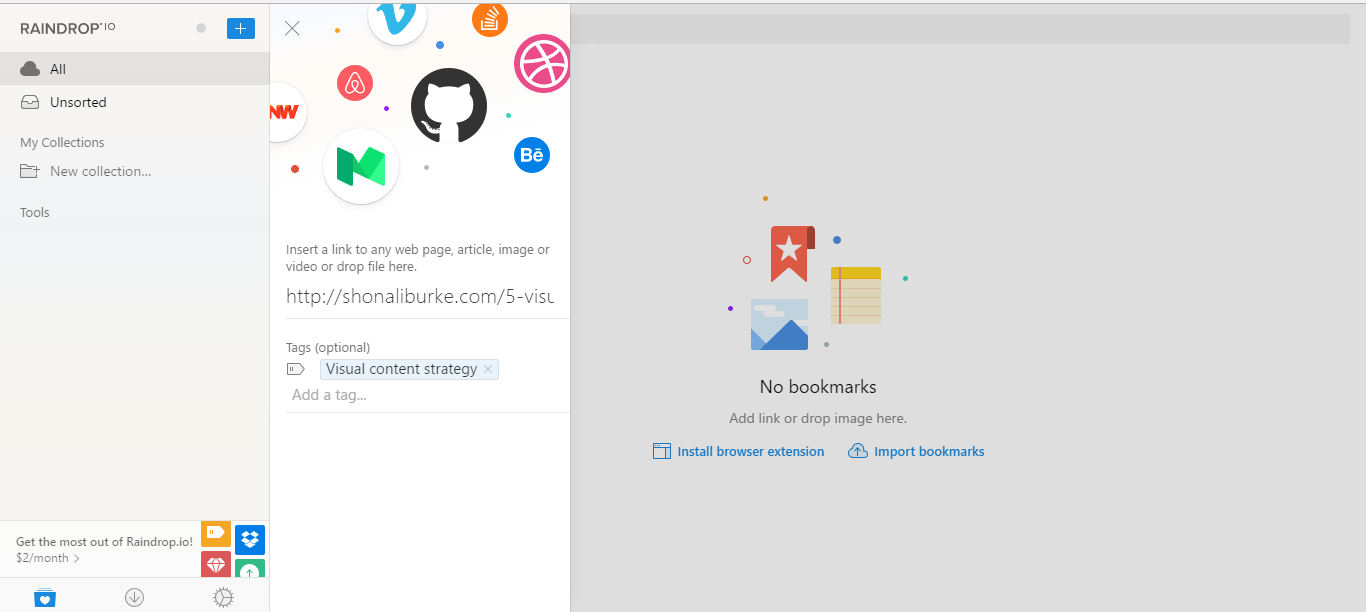1366x612 pixels.
Task: Click Install browser extension link
Action: point(739,451)
